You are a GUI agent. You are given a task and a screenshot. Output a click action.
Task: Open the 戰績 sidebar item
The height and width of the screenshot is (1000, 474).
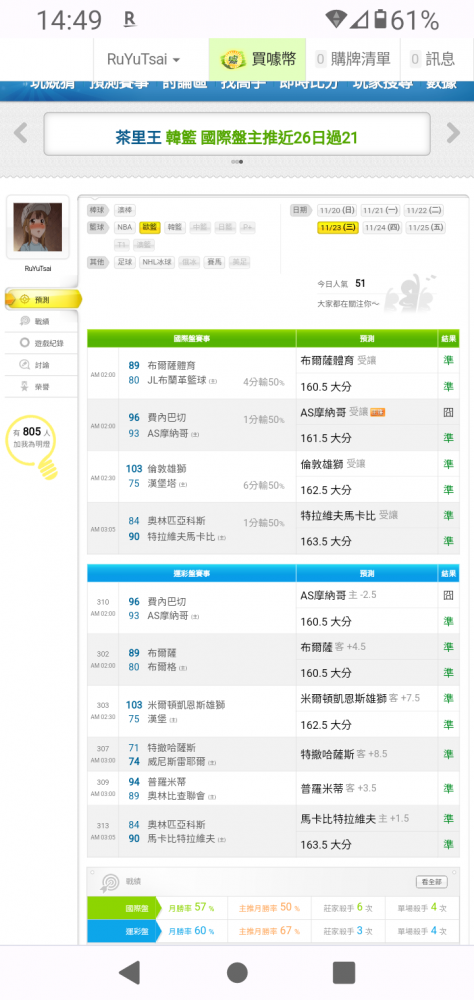(41, 321)
